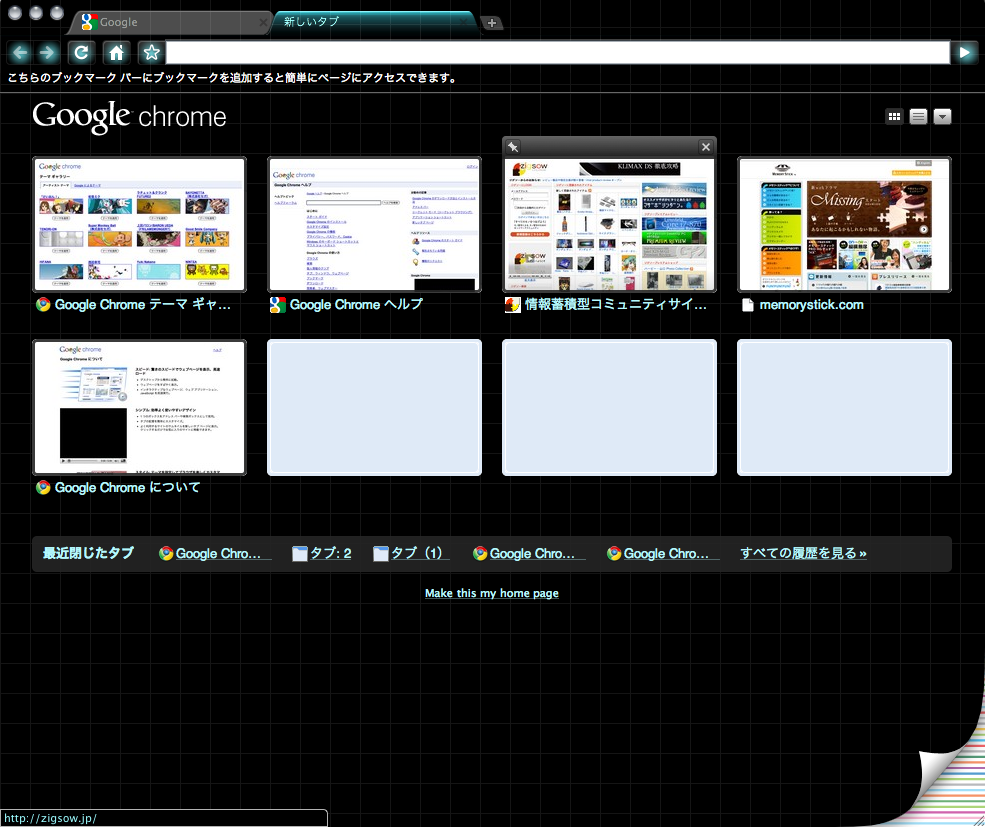Click the Google chrome logo
The image size is (985, 827).
[x=129, y=117]
